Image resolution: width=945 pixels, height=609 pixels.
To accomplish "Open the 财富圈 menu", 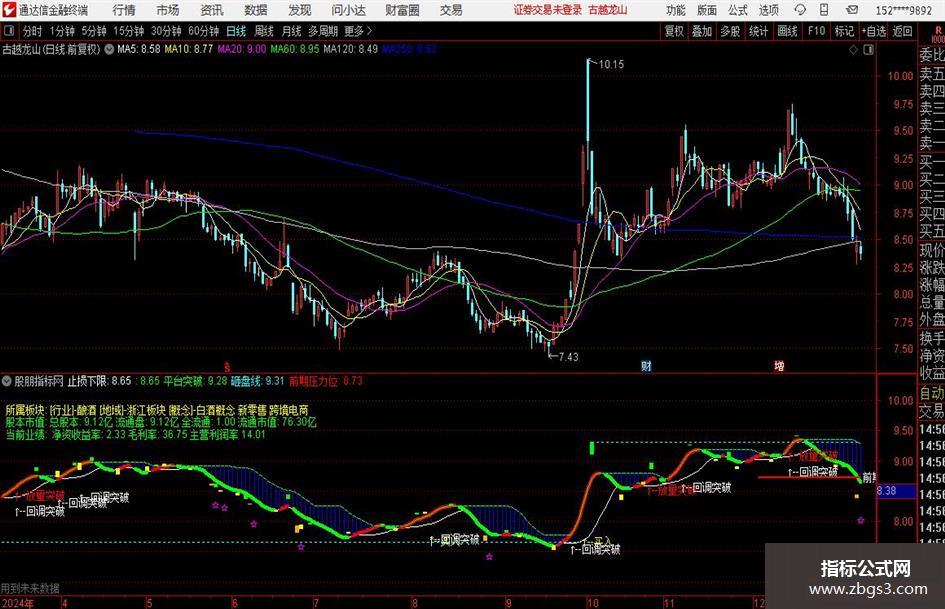I will [x=402, y=10].
